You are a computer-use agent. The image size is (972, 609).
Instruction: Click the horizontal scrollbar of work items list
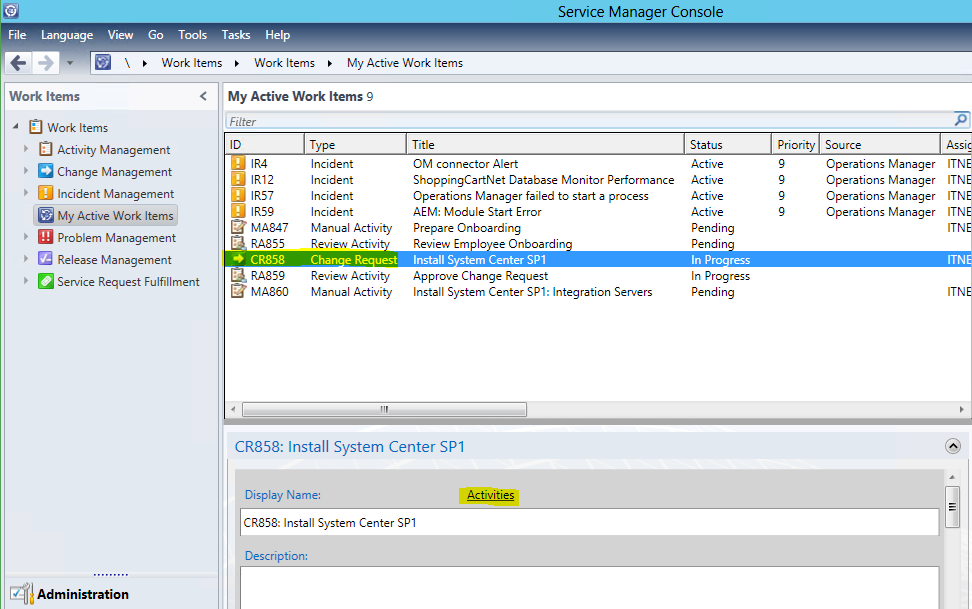[x=384, y=409]
